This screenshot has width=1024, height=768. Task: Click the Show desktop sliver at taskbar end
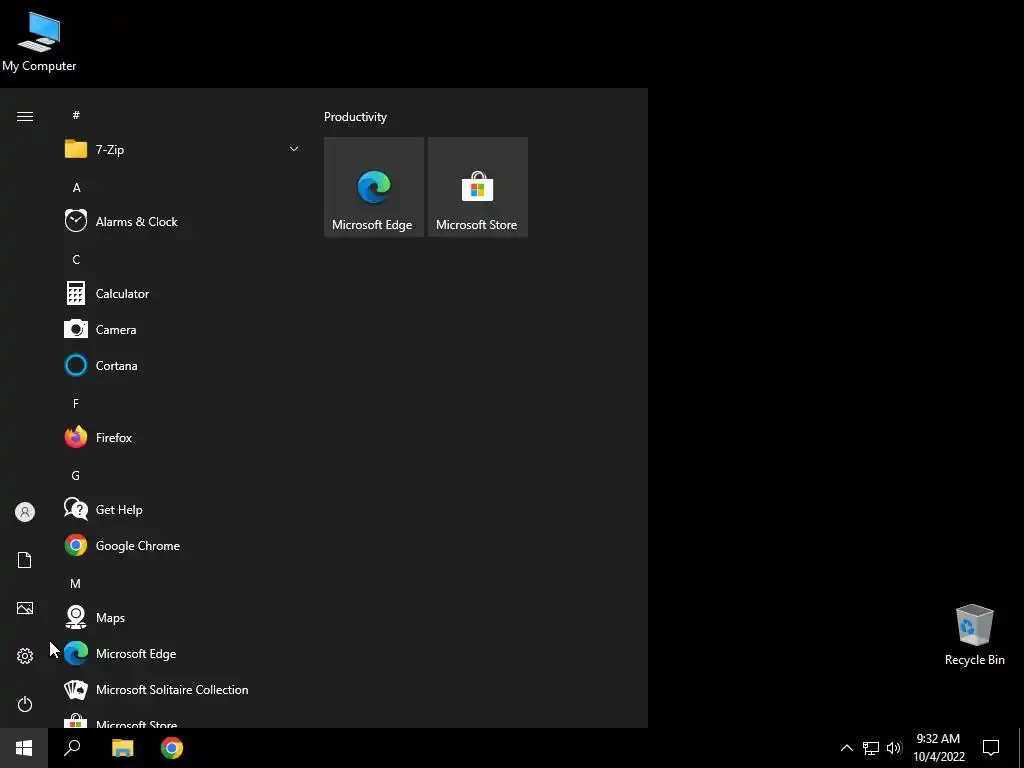coord(1021,748)
